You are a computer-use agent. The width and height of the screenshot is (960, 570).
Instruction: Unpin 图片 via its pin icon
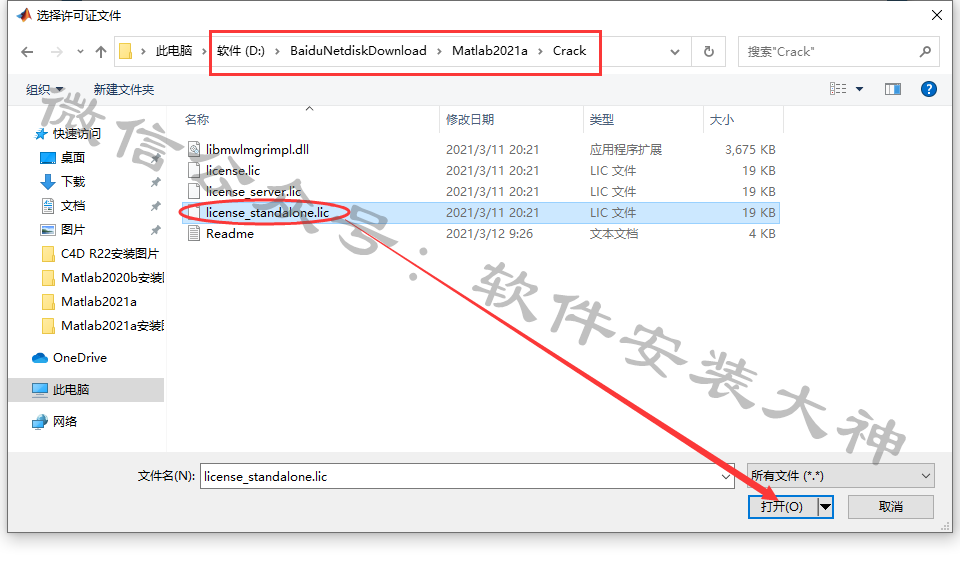click(156, 230)
